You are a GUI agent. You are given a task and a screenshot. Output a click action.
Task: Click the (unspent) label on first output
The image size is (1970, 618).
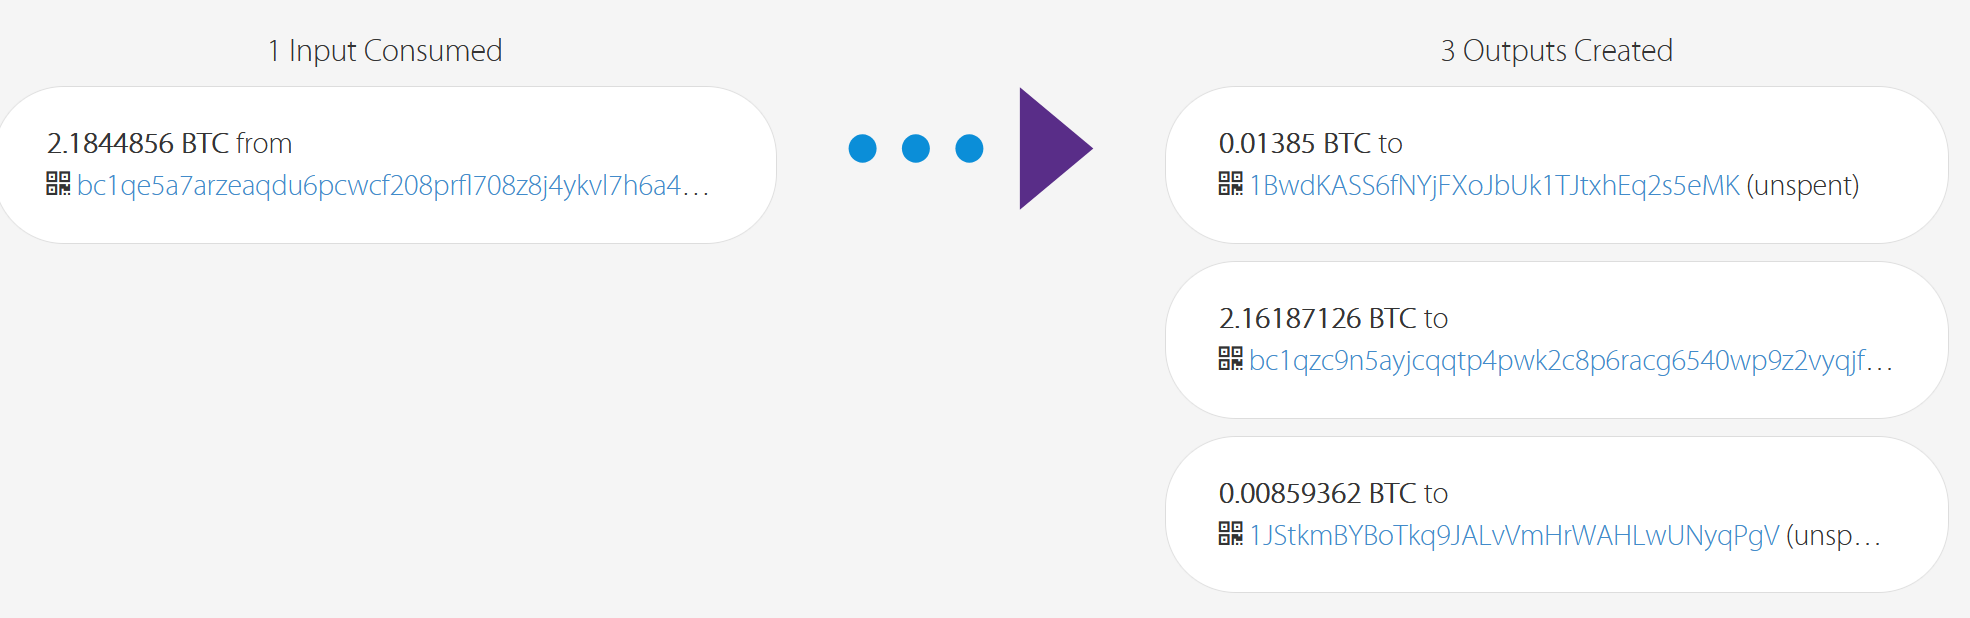tap(1803, 186)
